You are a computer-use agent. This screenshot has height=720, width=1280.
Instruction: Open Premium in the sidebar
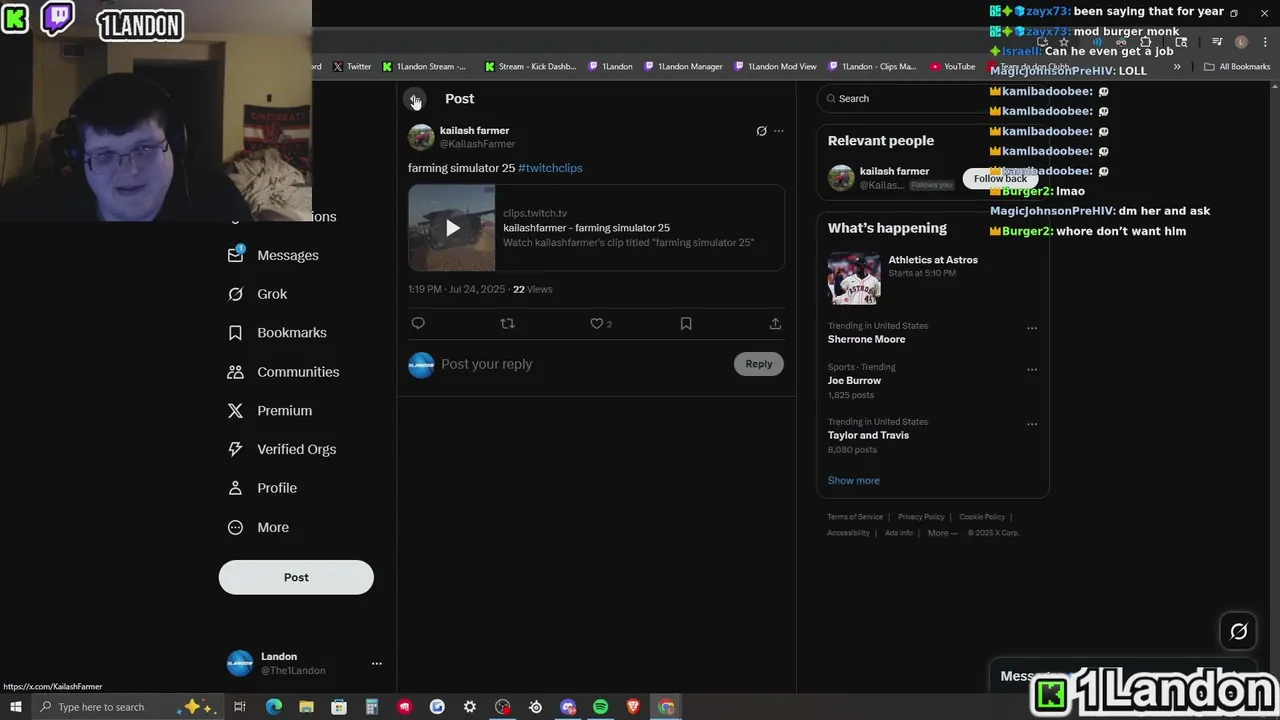[270, 411]
